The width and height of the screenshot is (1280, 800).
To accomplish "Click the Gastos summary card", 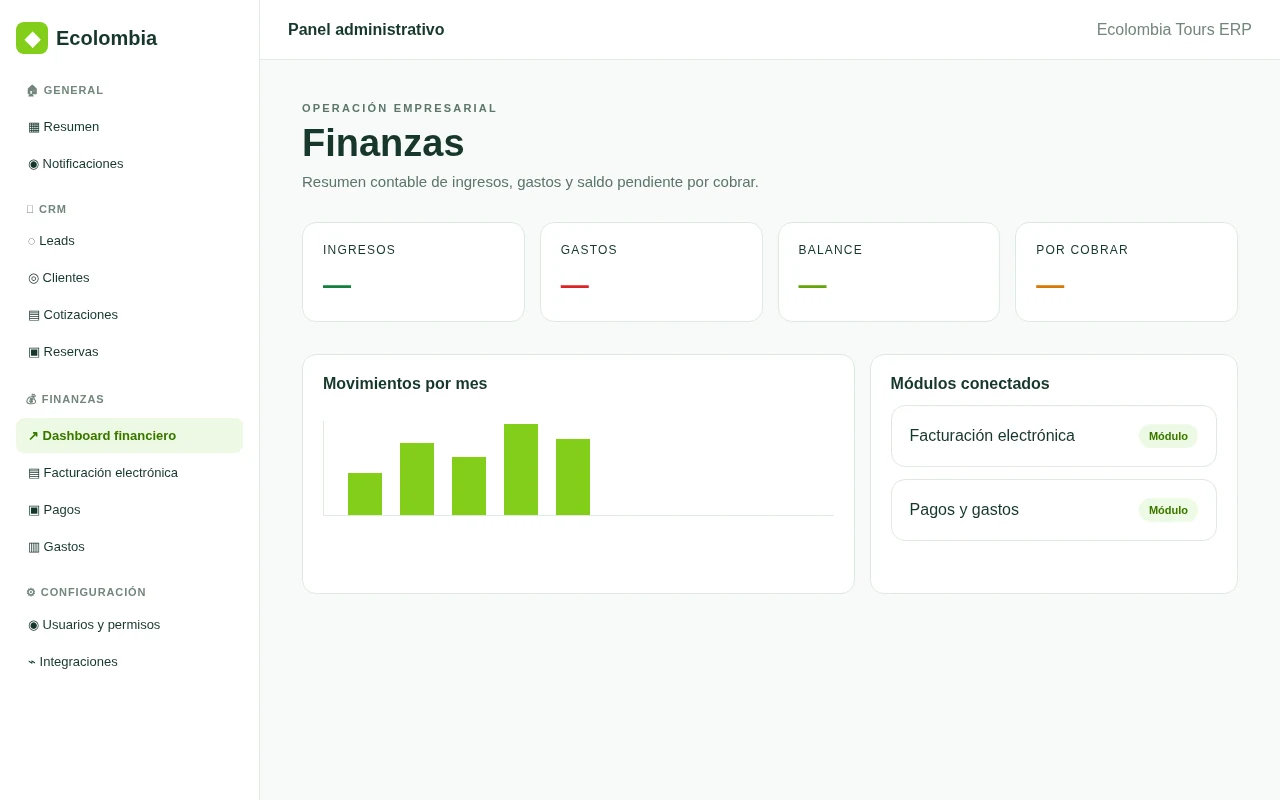I will (x=651, y=272).
